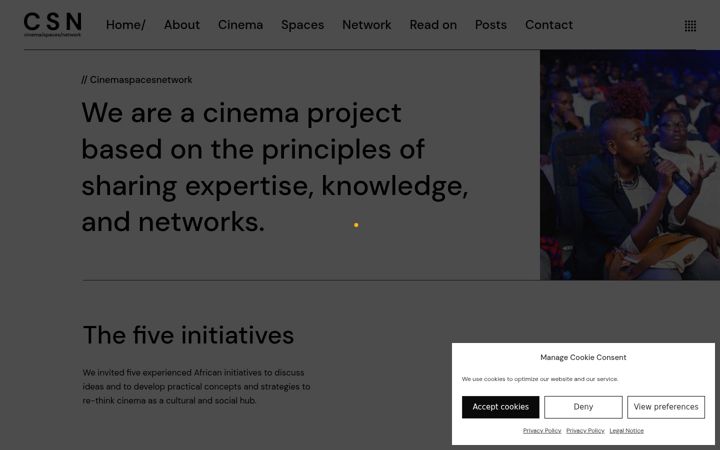Click the 'We are a cinema project' headline
This screenshot has width=720, height=450.
(275, 167)
